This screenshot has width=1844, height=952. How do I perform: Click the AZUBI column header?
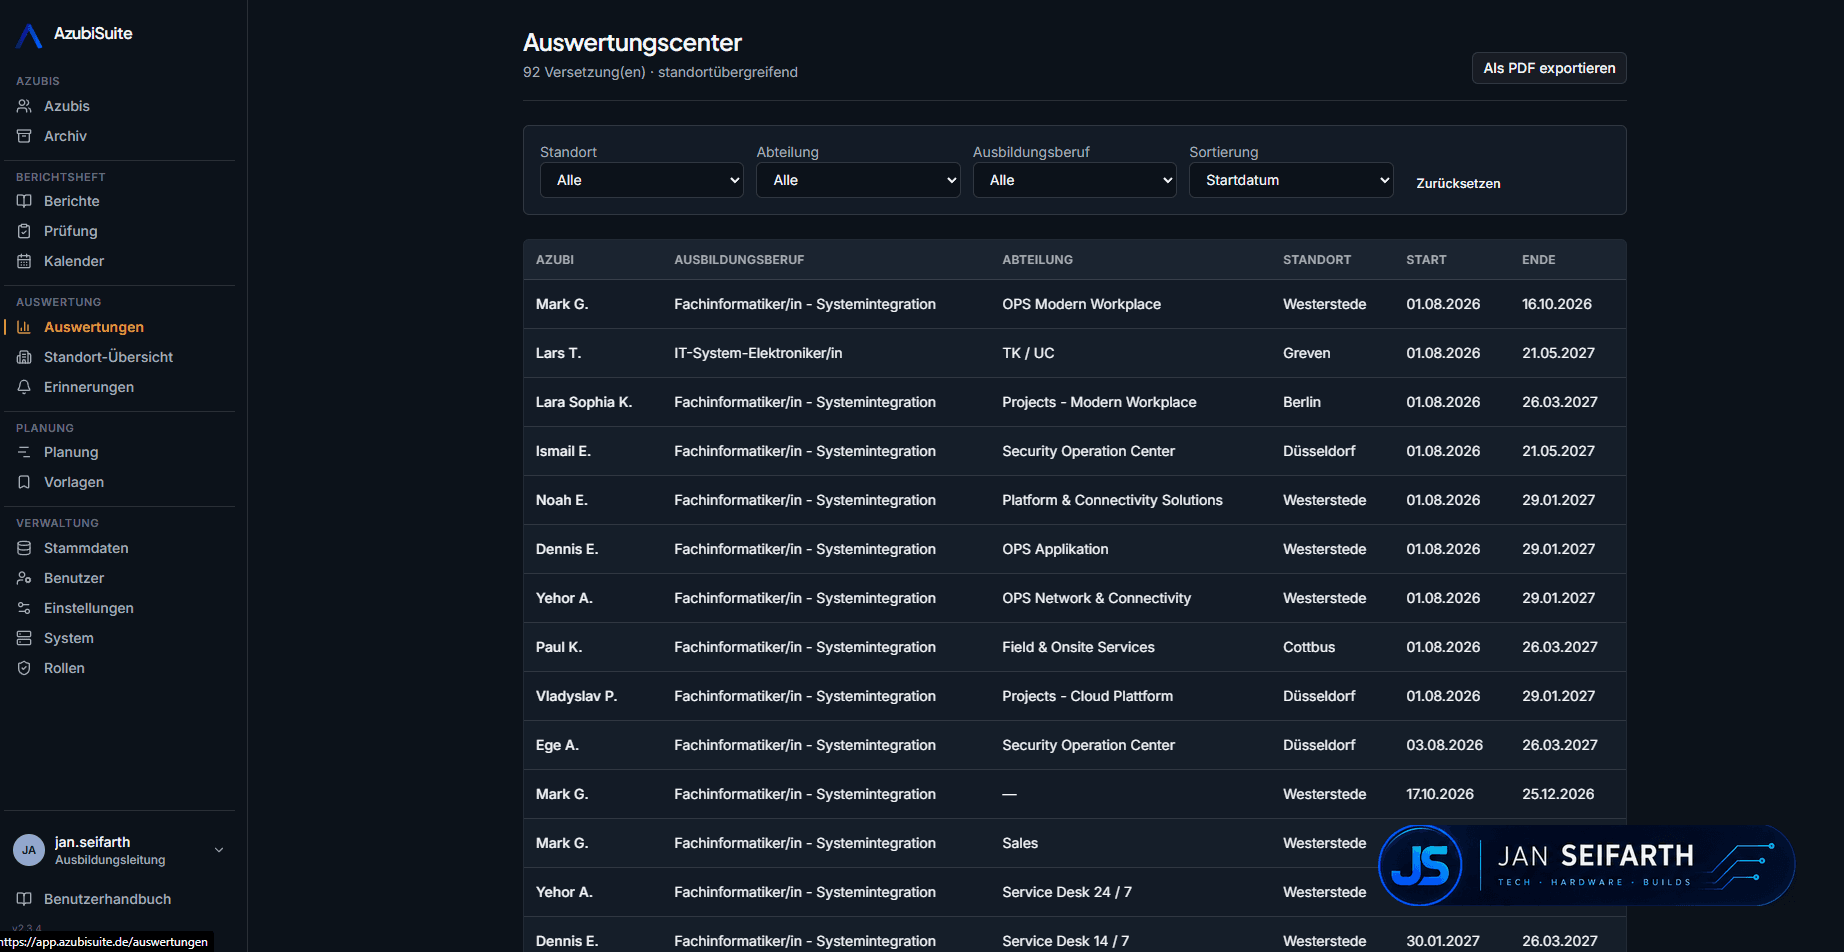555,260
